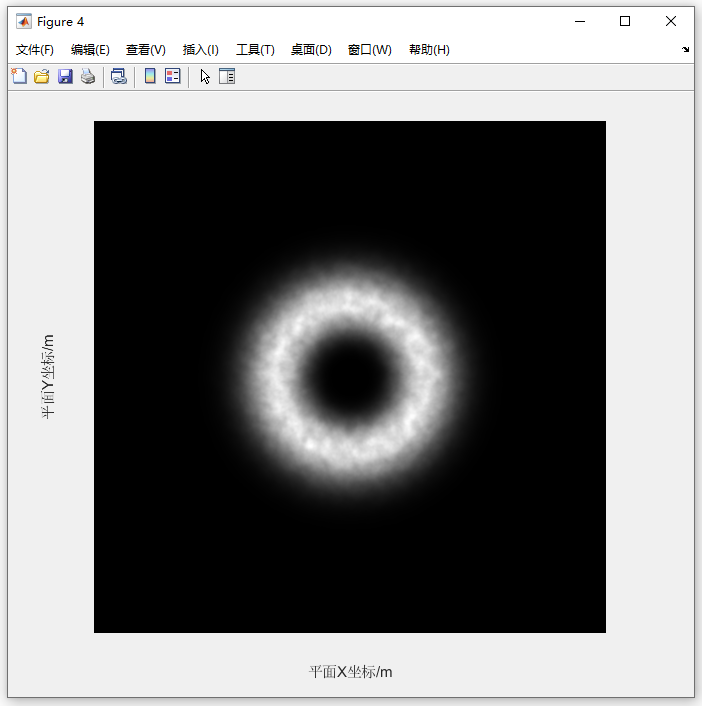Viewport: 702px width, 706px height.
Task: Click the New Figure toolbar icon
Action: click(19, 76)
